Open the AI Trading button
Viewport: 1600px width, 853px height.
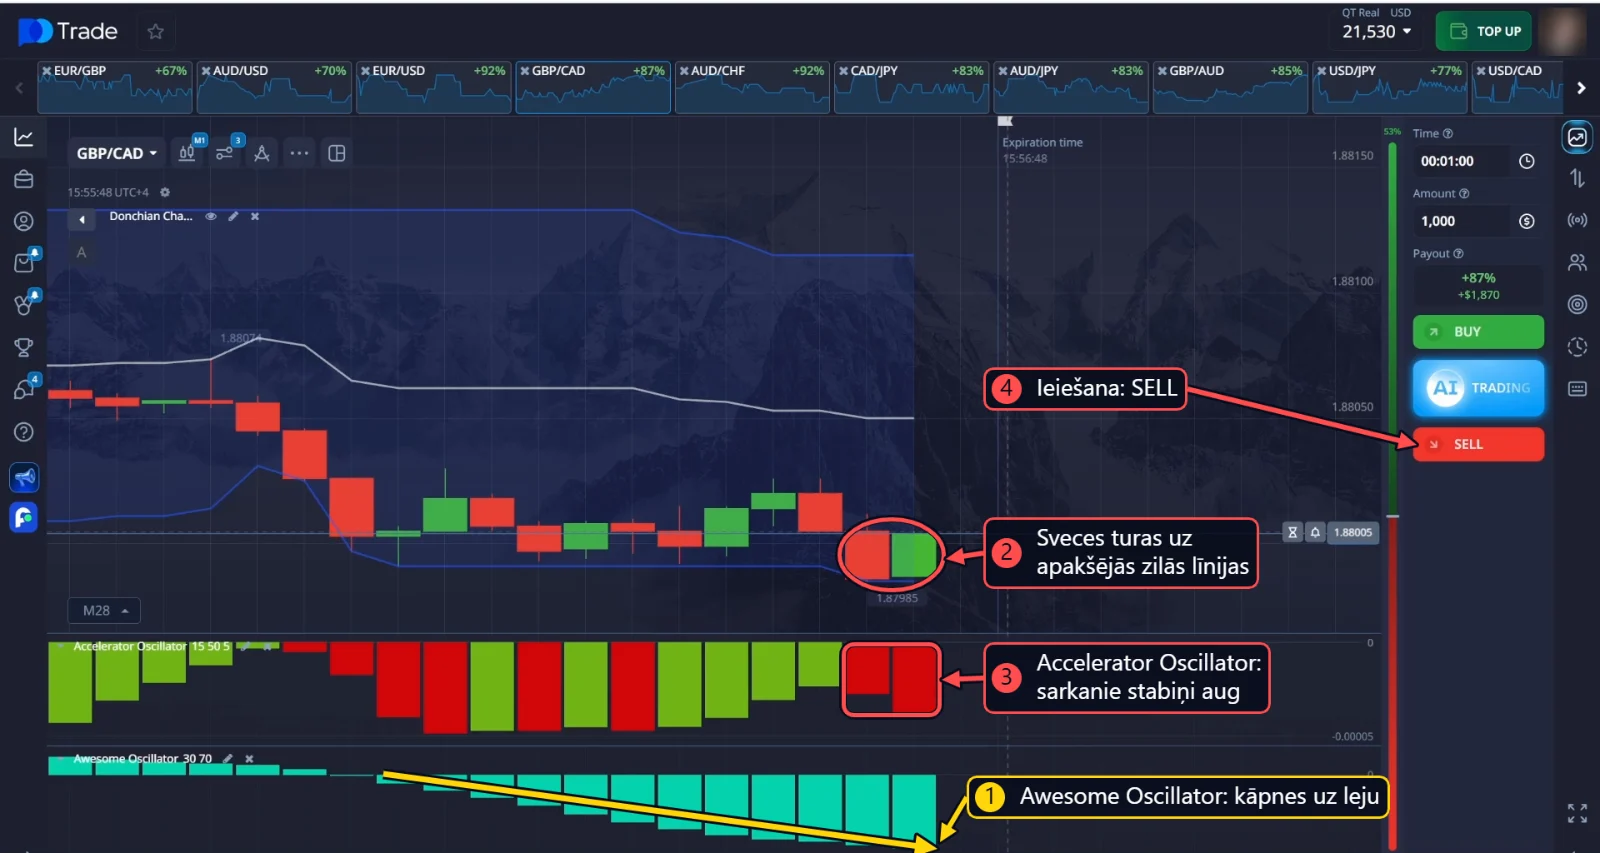point(1478,388)
